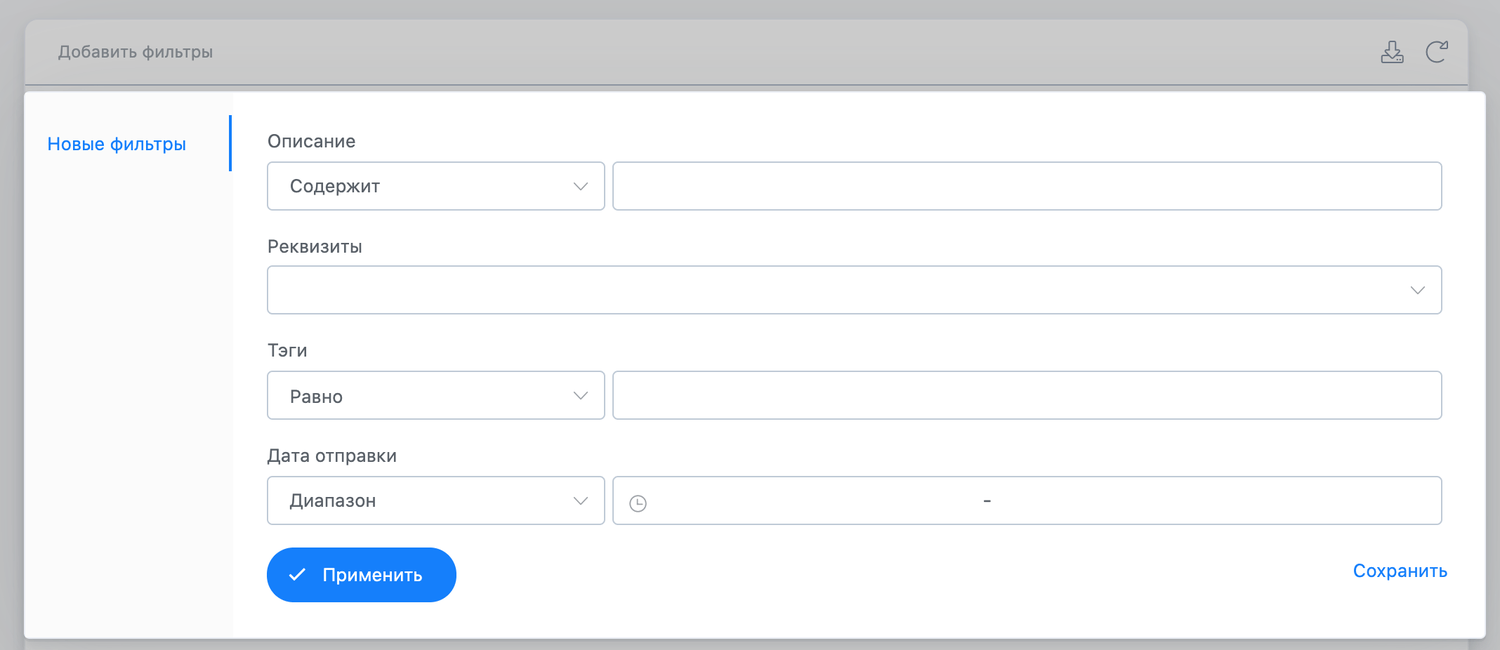Click the chevron arrow of Диапазон dropdown
1500x650 pixels.
(580, 501)
